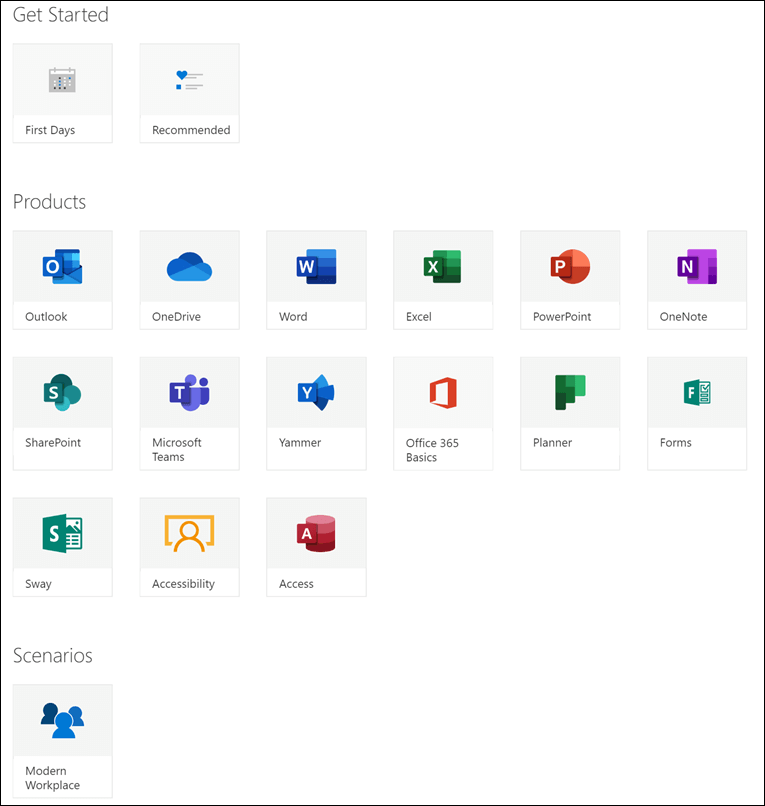Click the PowerPoint text label
Viewport: 765px width, 806px height.
point(562,317)
